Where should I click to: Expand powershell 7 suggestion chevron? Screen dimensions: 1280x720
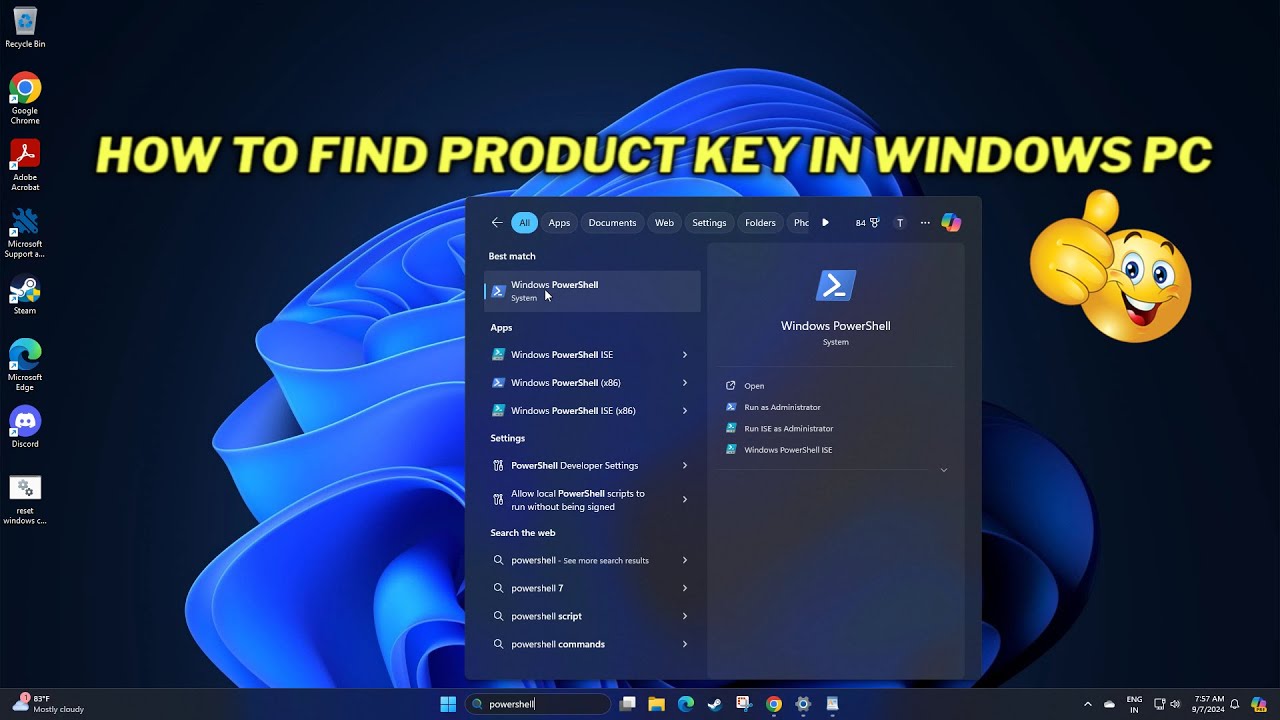685,589
